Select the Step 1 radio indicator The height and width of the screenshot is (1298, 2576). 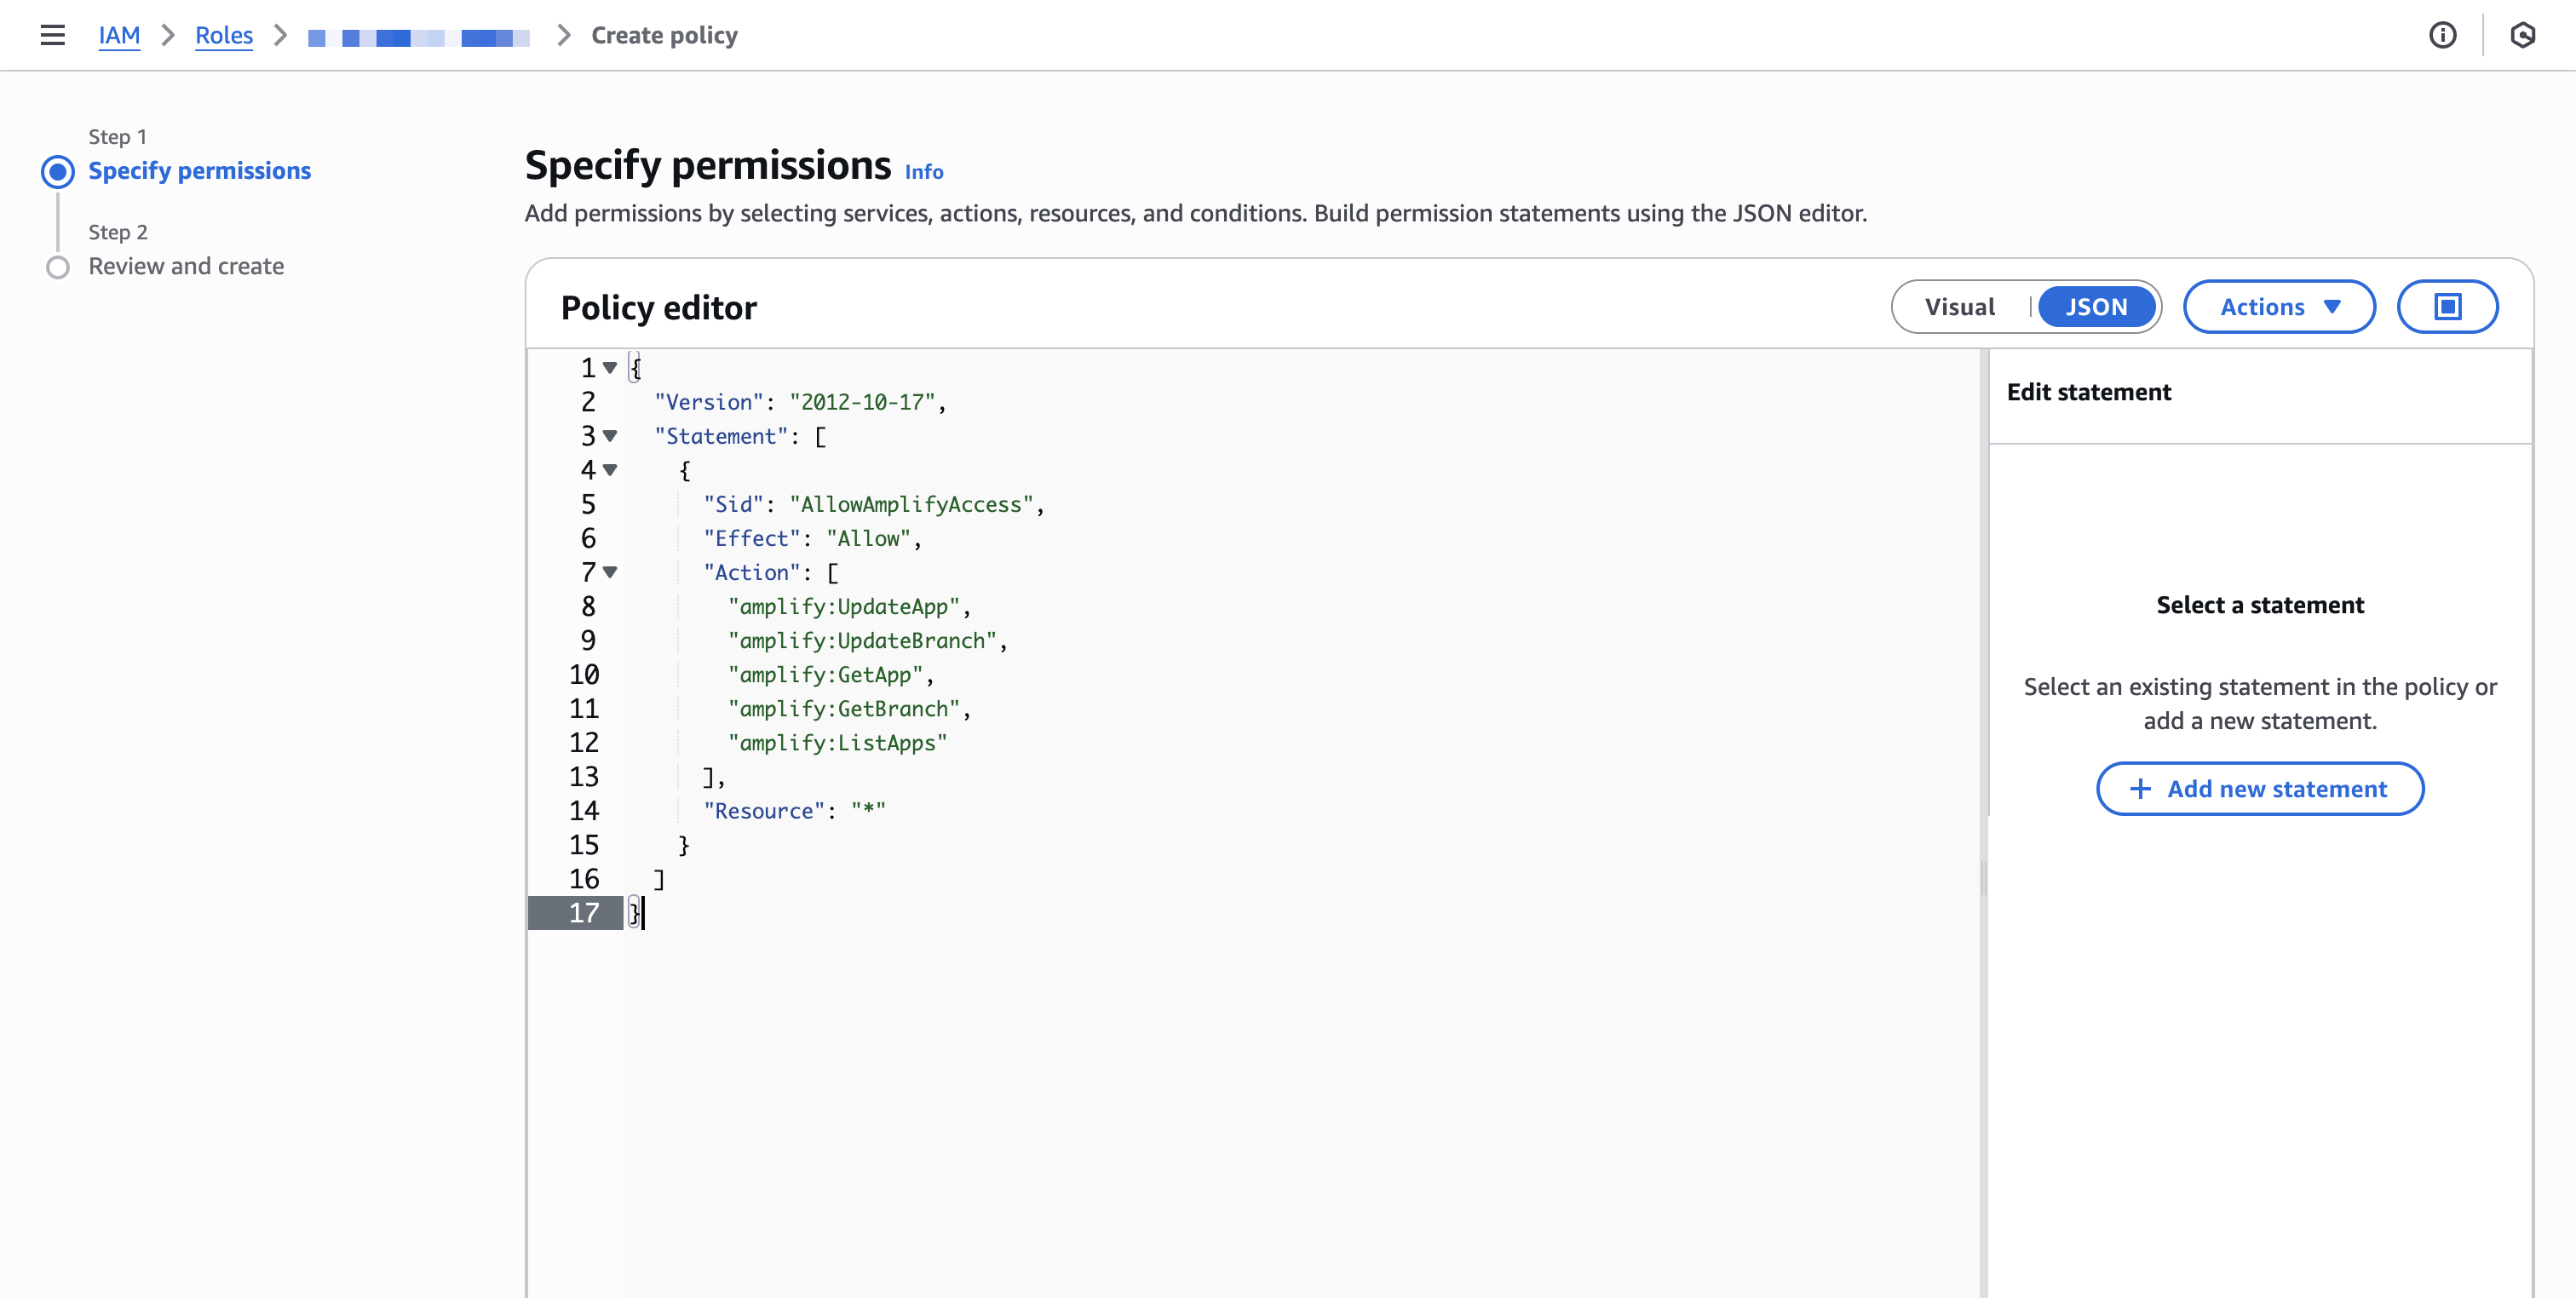58,172
